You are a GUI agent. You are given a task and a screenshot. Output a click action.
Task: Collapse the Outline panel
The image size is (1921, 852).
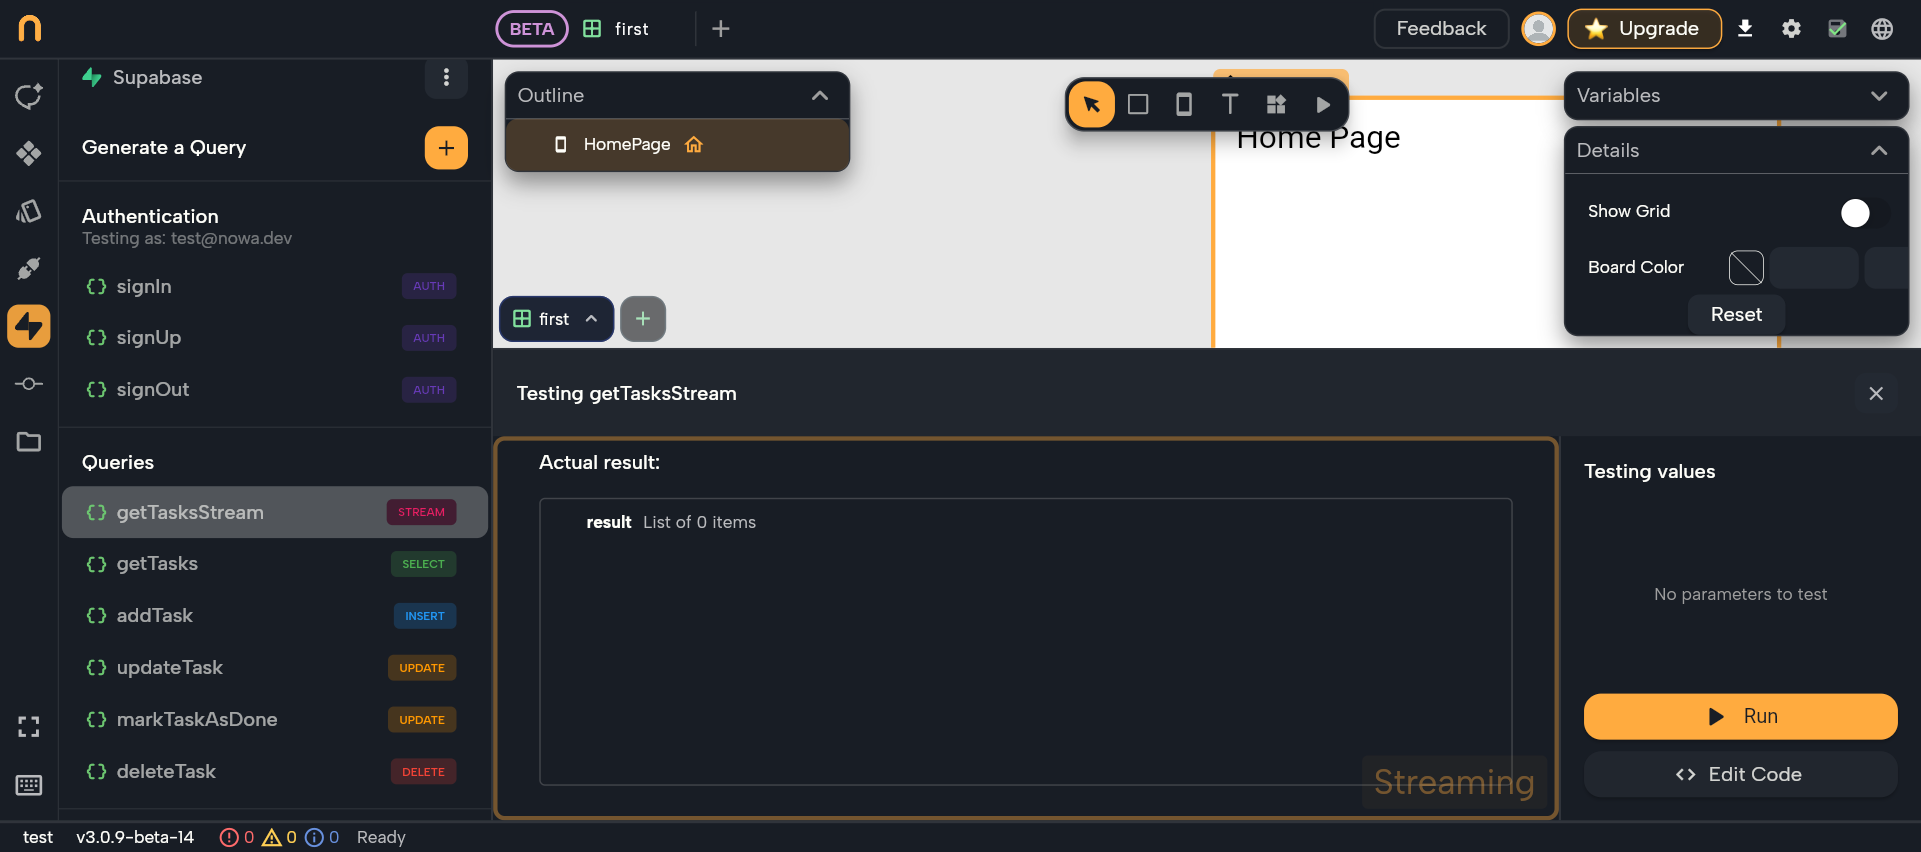(820, 96)
